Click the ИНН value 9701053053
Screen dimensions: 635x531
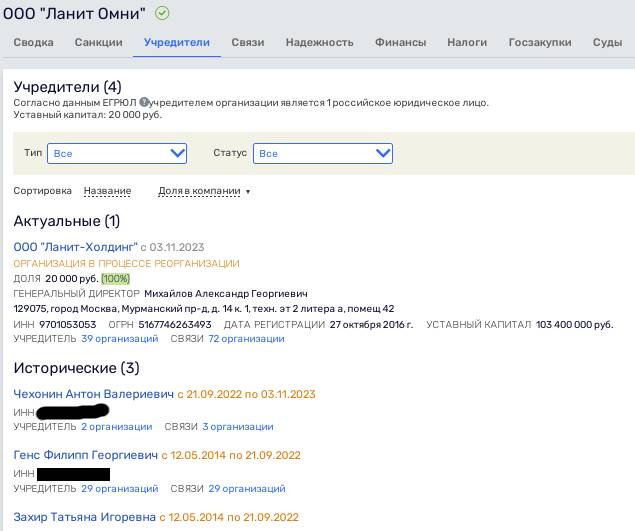[68, 324]
